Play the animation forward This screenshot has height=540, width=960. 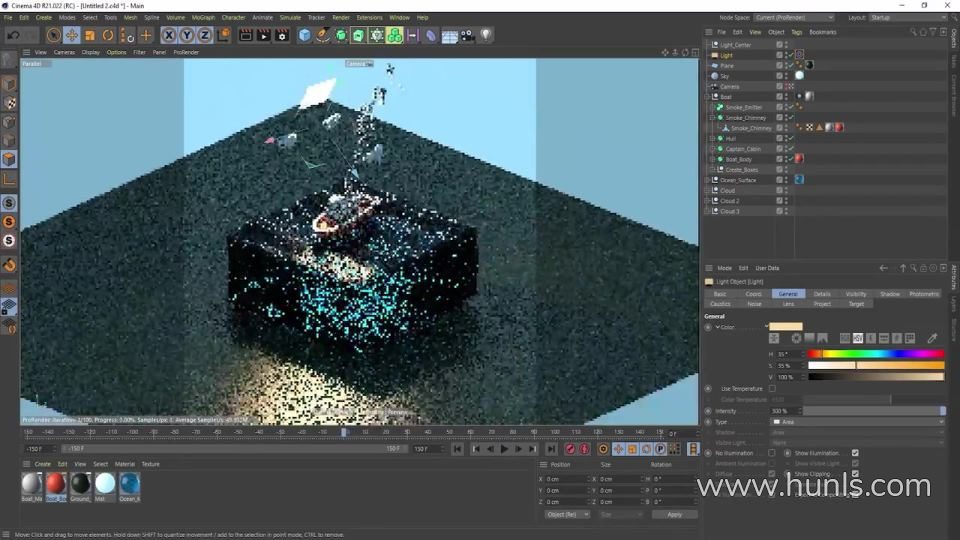coord(504,449)
